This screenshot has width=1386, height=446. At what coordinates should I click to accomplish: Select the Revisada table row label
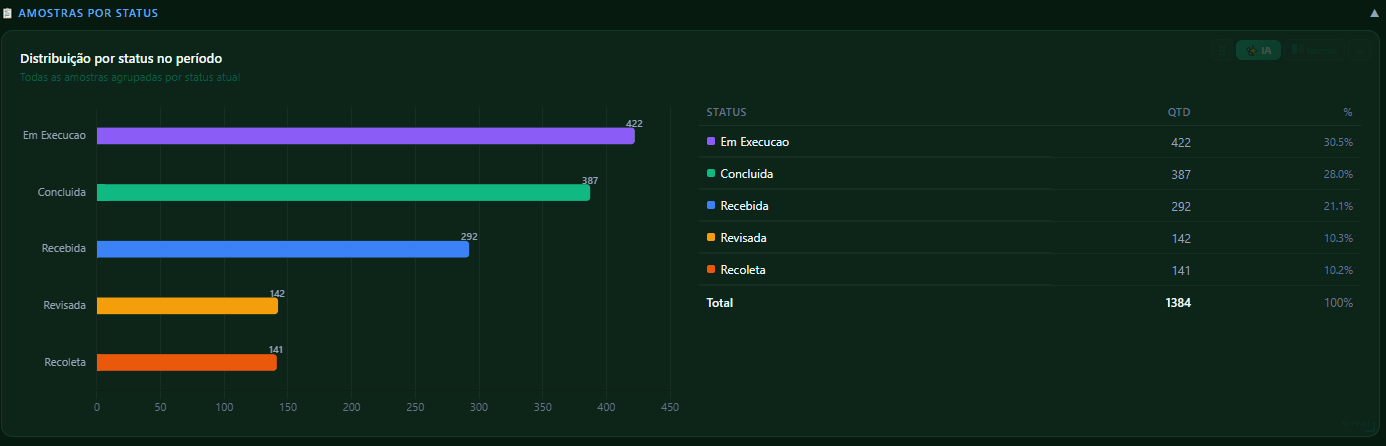tap(743, 238)
